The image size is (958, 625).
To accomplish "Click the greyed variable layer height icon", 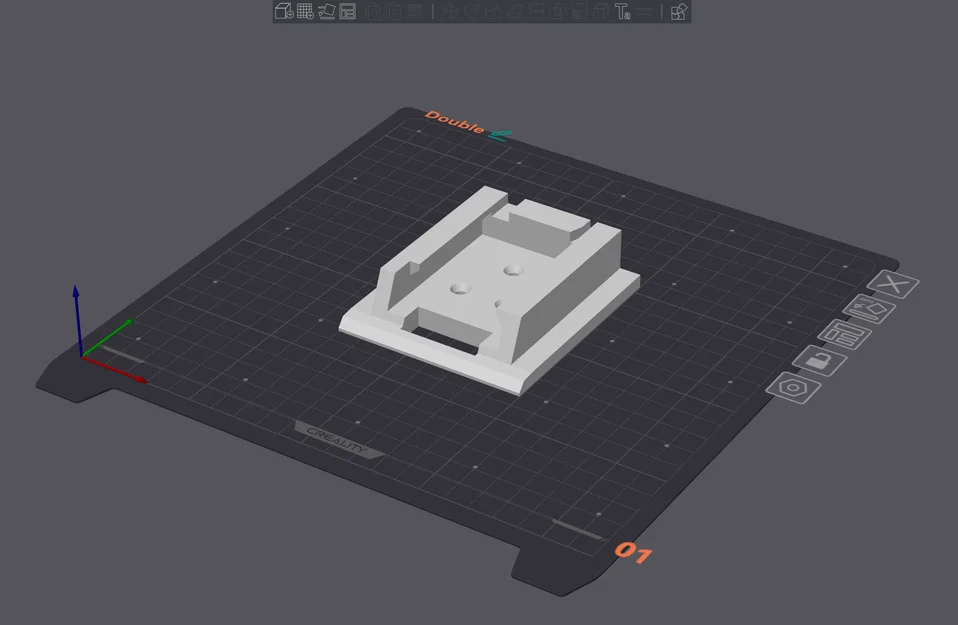I will point(415,11).
